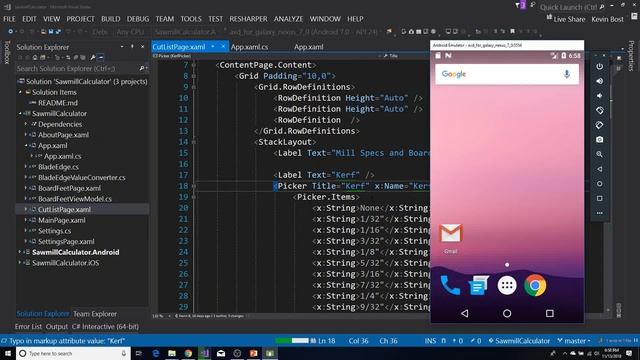Open the RESHARPER menu
640x360 pixels.
click(x=248, y=19)
